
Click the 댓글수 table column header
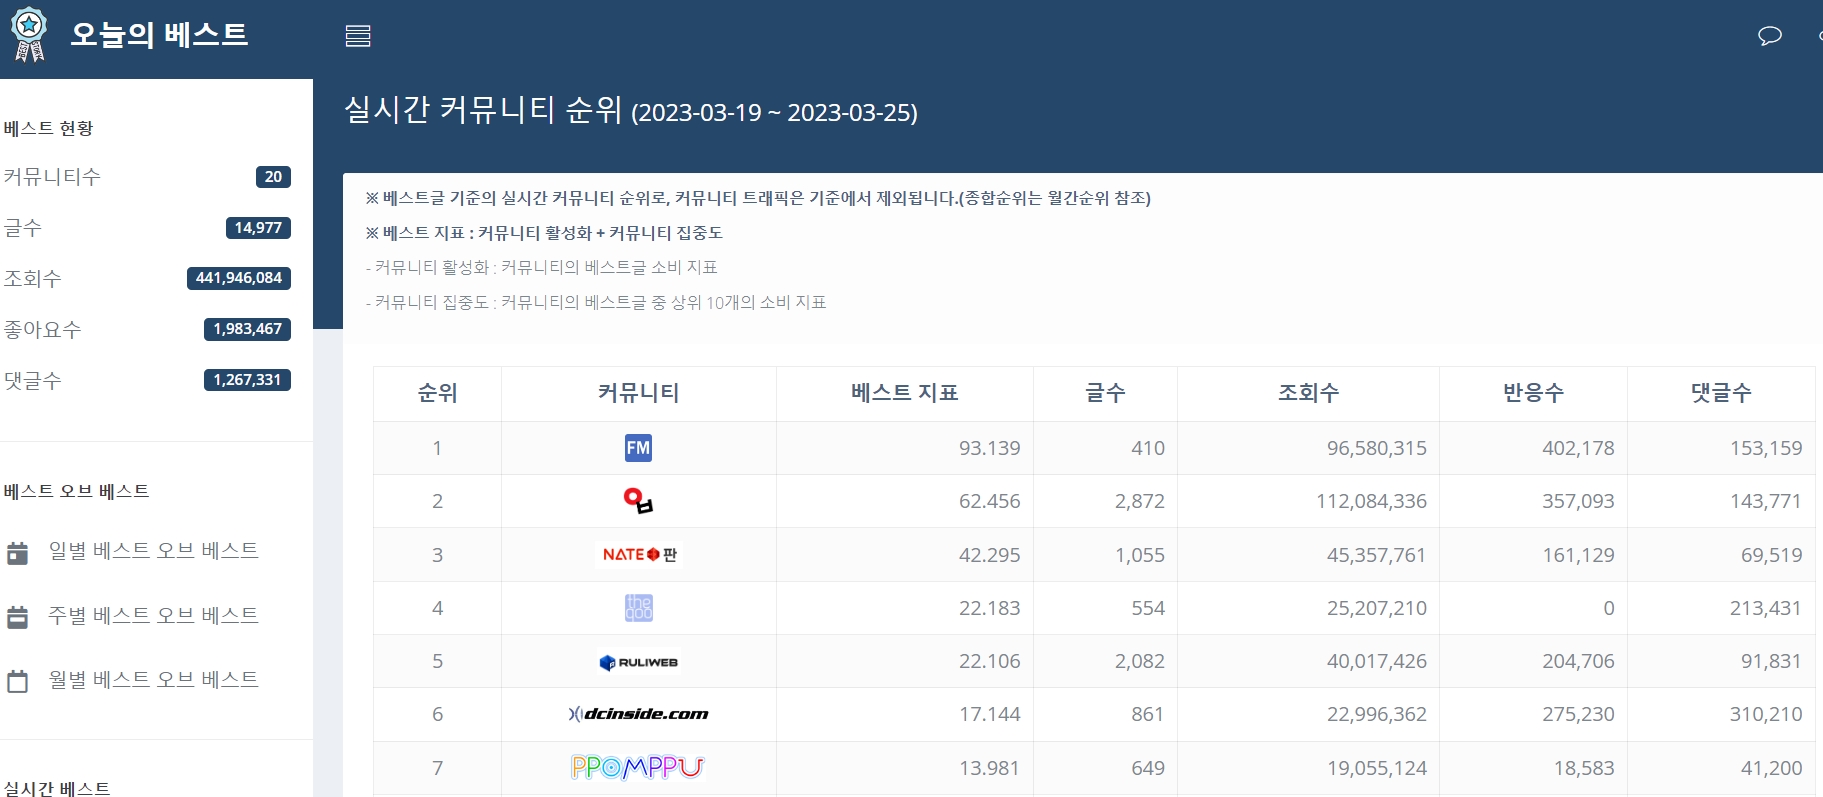click(1721, 393)
